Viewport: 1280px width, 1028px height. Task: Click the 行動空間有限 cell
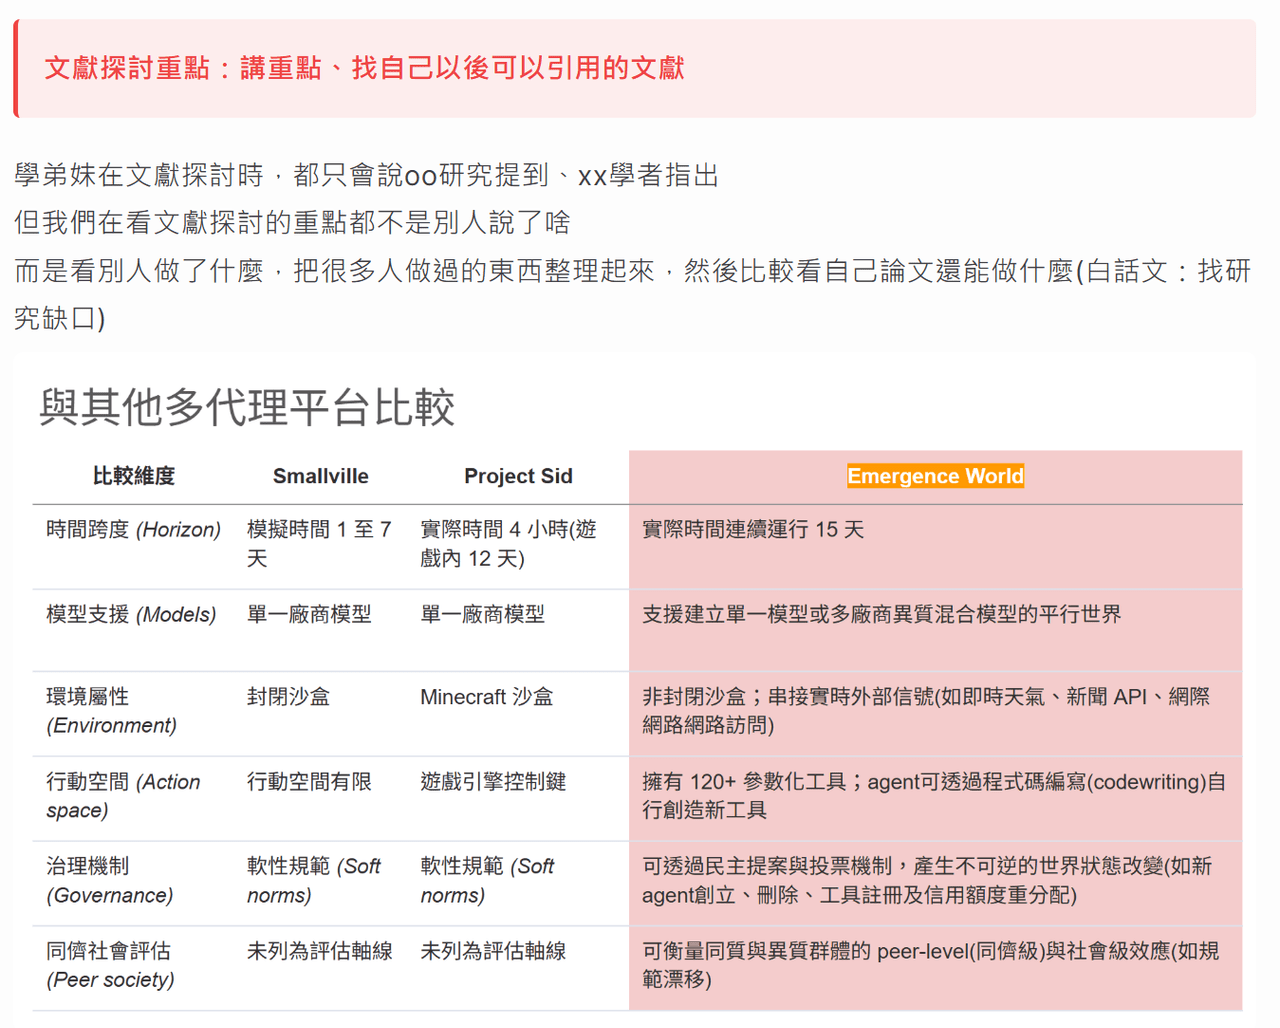coord(309,782)
